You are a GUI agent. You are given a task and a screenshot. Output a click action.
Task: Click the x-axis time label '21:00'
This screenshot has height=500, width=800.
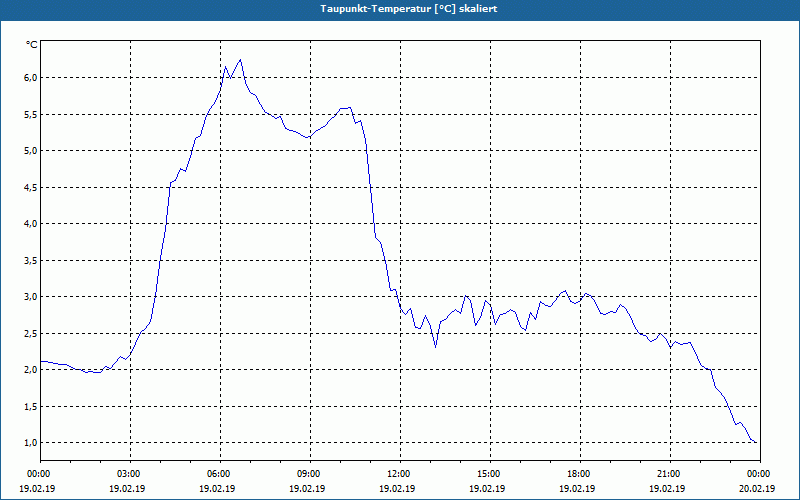tap(668, 474)
